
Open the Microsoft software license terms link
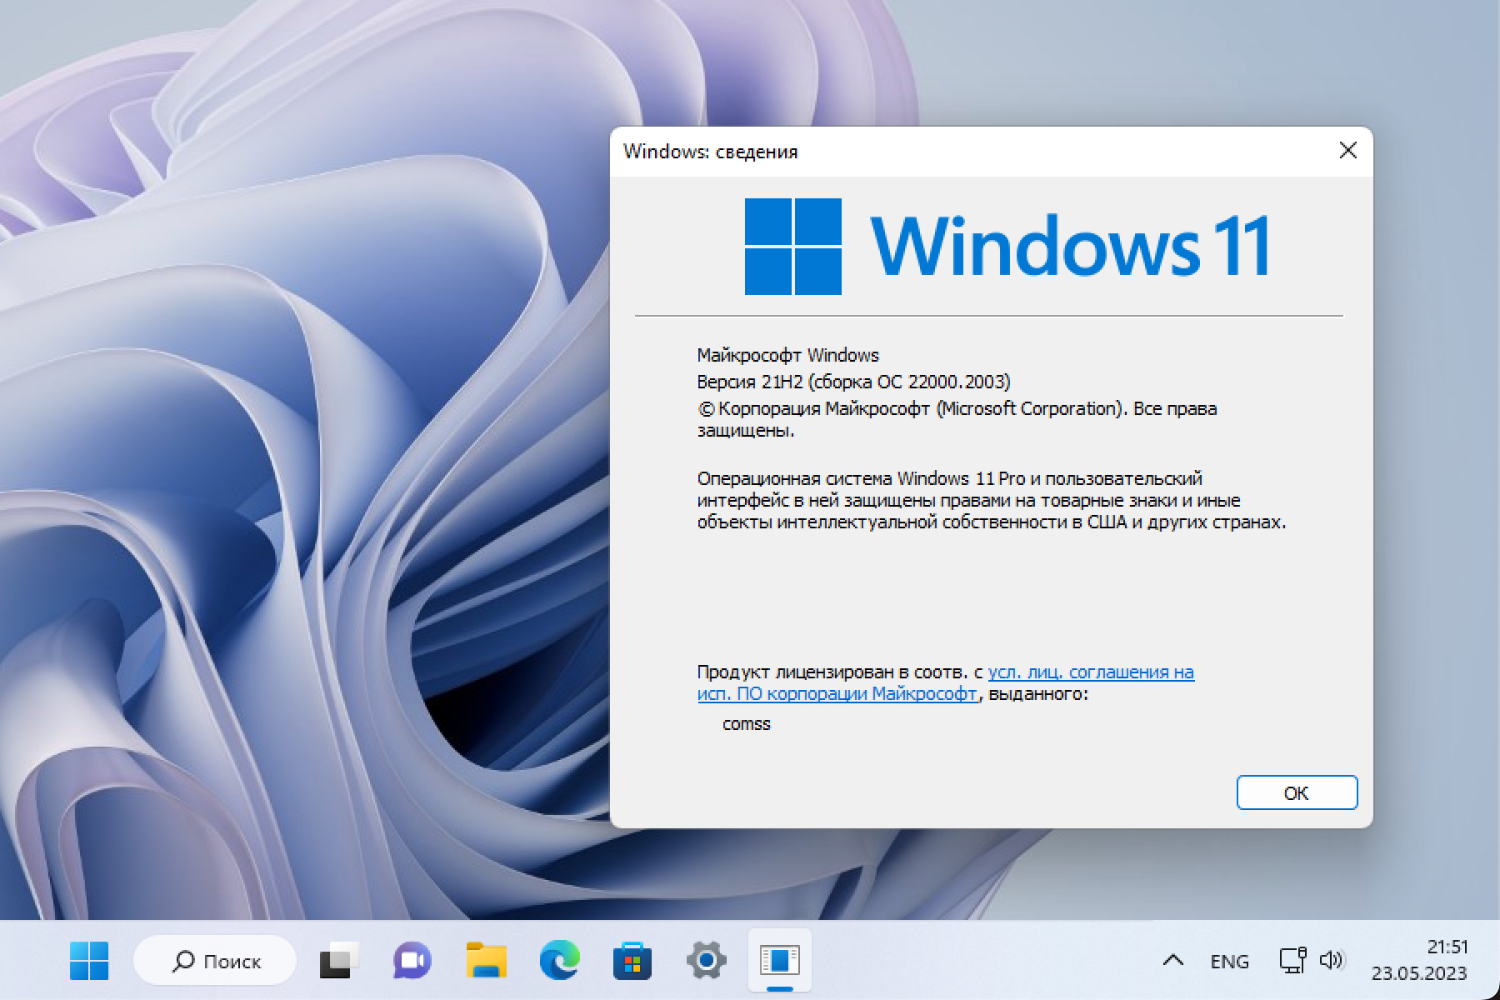pos(945,683)
